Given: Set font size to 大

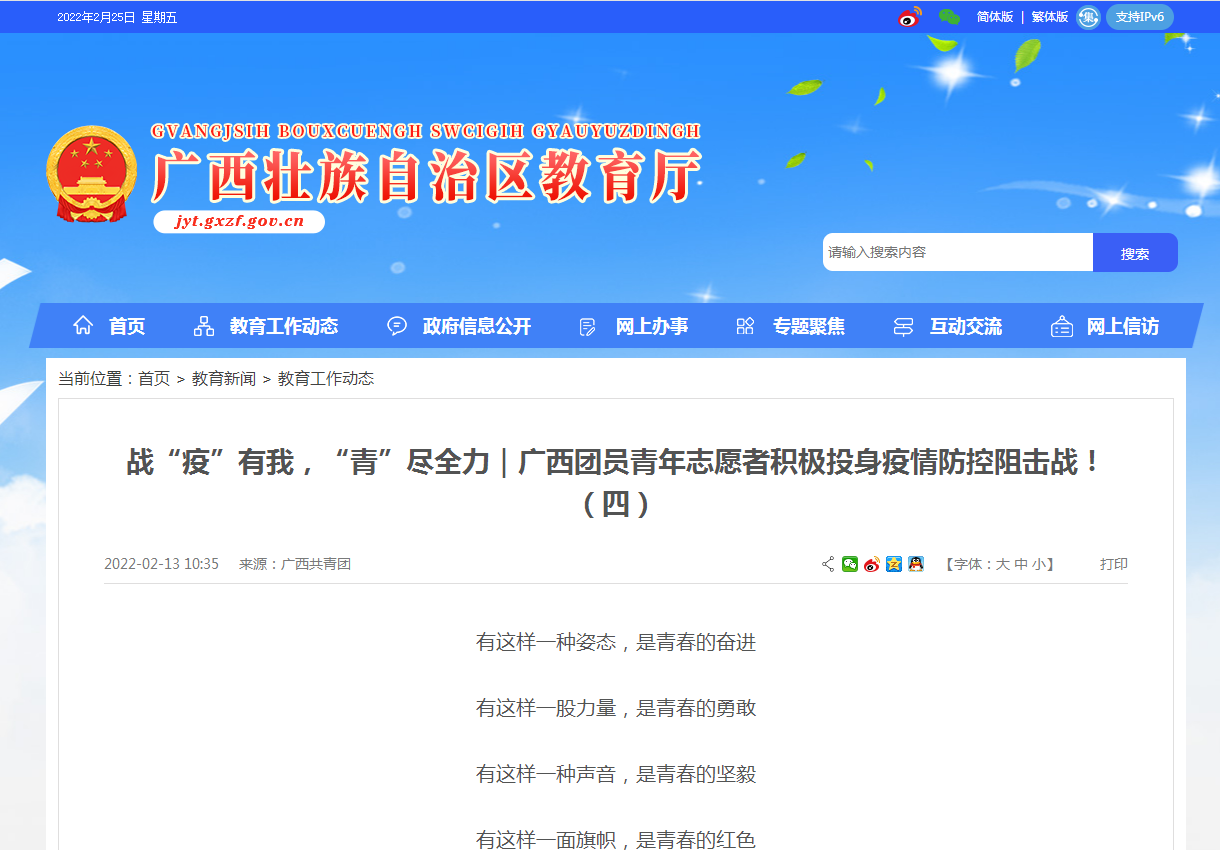Looking at the screenshot, I should point(1002,564).
